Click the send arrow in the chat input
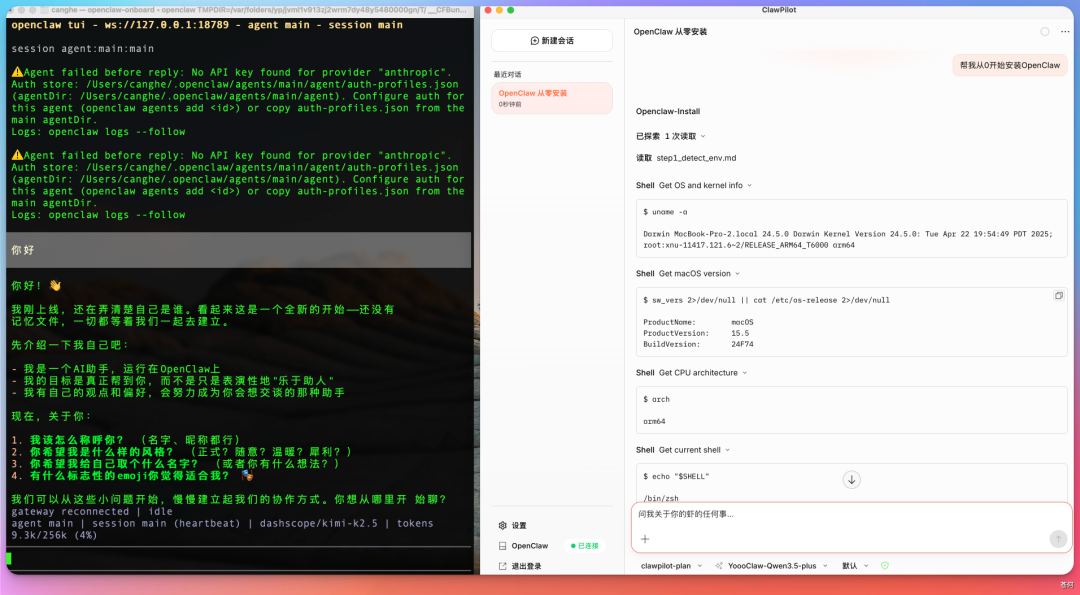The width and height of the screenshot is (1080, 595). pyautogui.click(x=1058, y=538)
